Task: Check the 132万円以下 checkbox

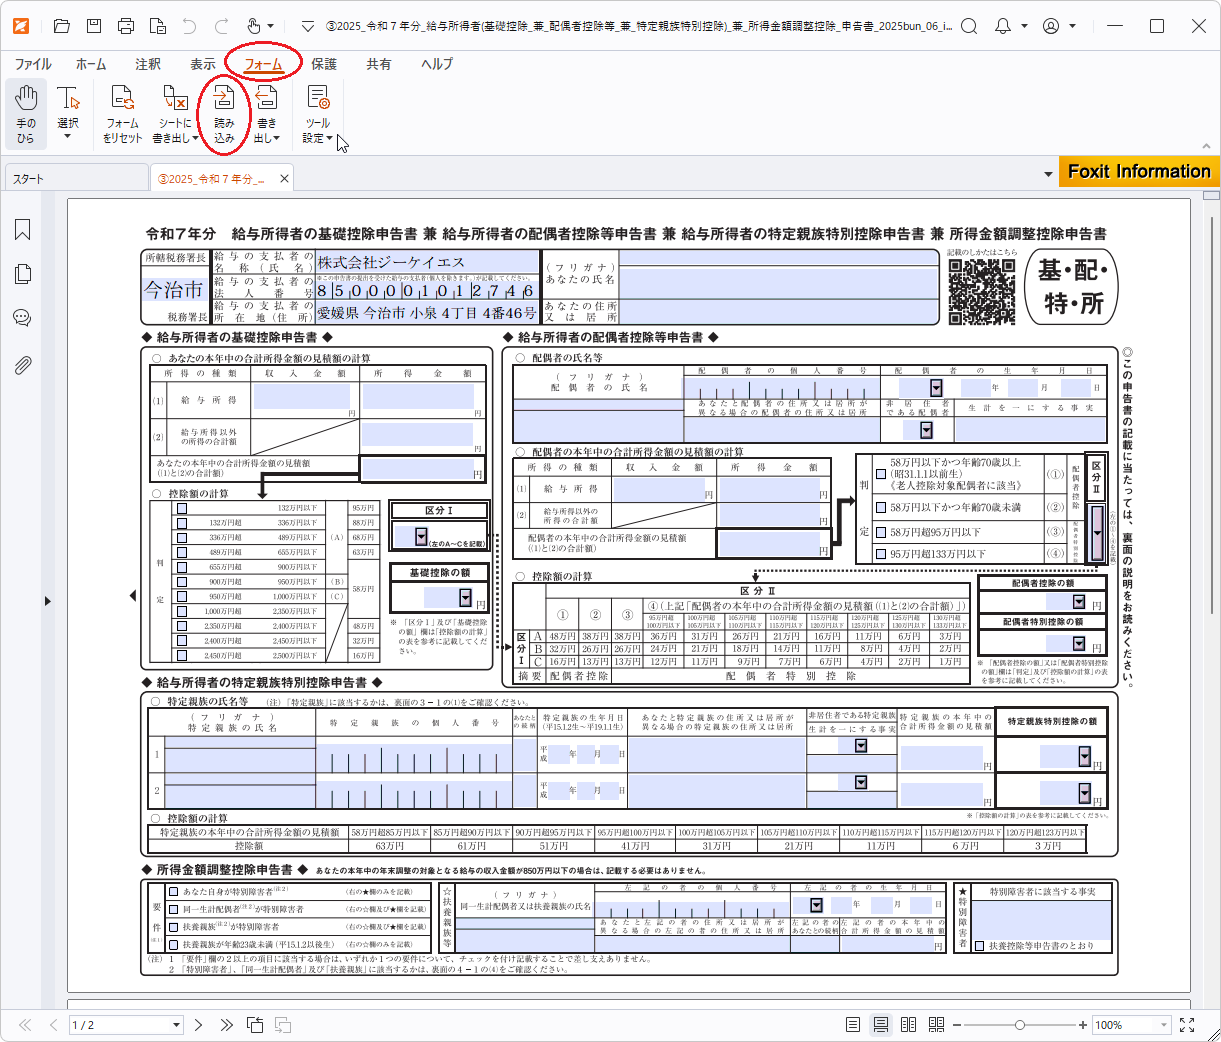Action: (x=182, y=508)
